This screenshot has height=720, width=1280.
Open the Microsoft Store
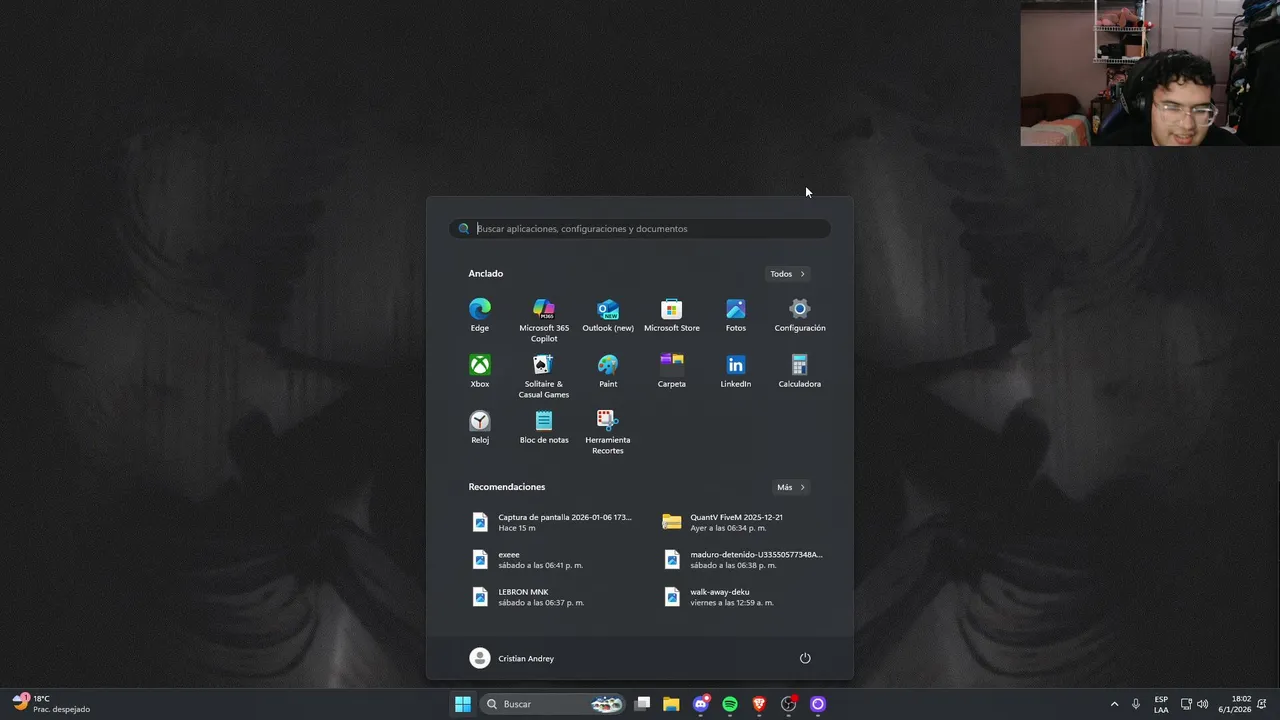click(x=672, y=315)
